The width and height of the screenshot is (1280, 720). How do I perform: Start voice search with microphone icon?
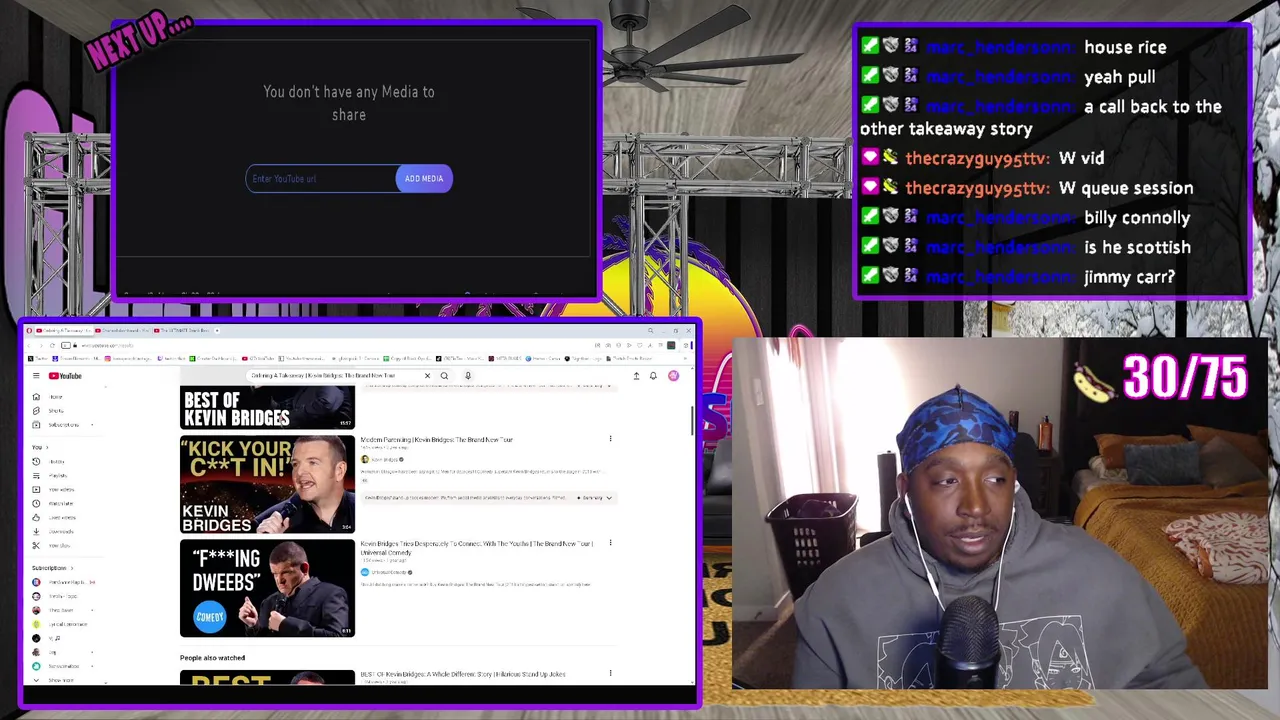467,376
